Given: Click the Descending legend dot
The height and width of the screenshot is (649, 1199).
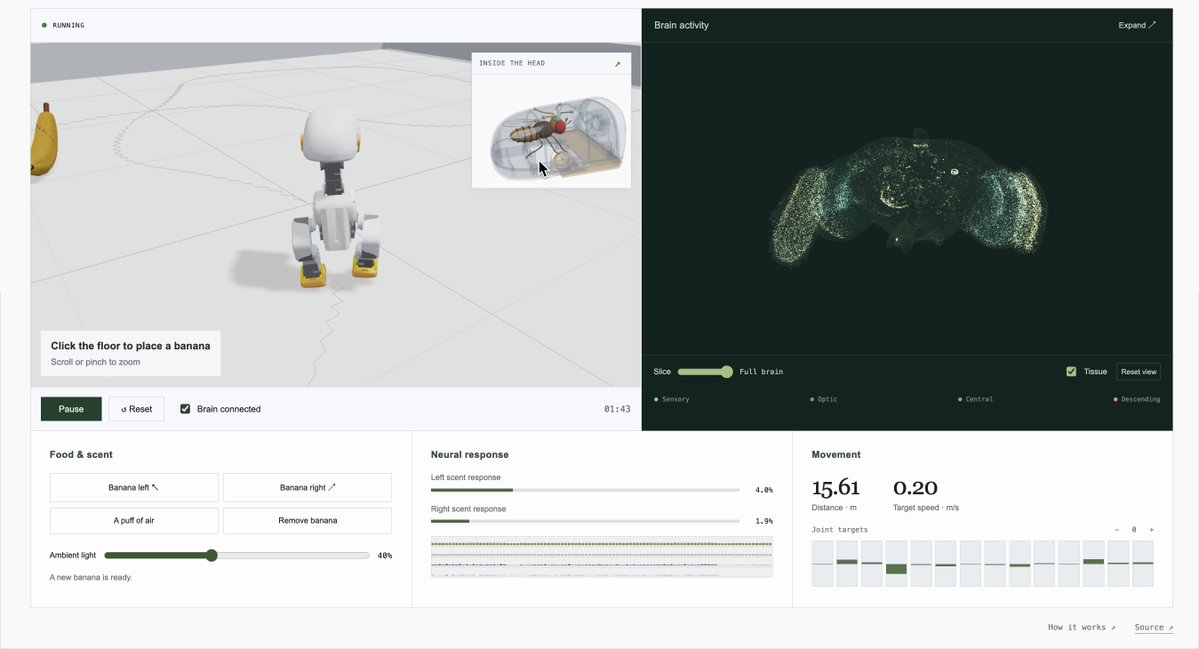Looking at the screenshot, I should click(x=1116, y=399).
